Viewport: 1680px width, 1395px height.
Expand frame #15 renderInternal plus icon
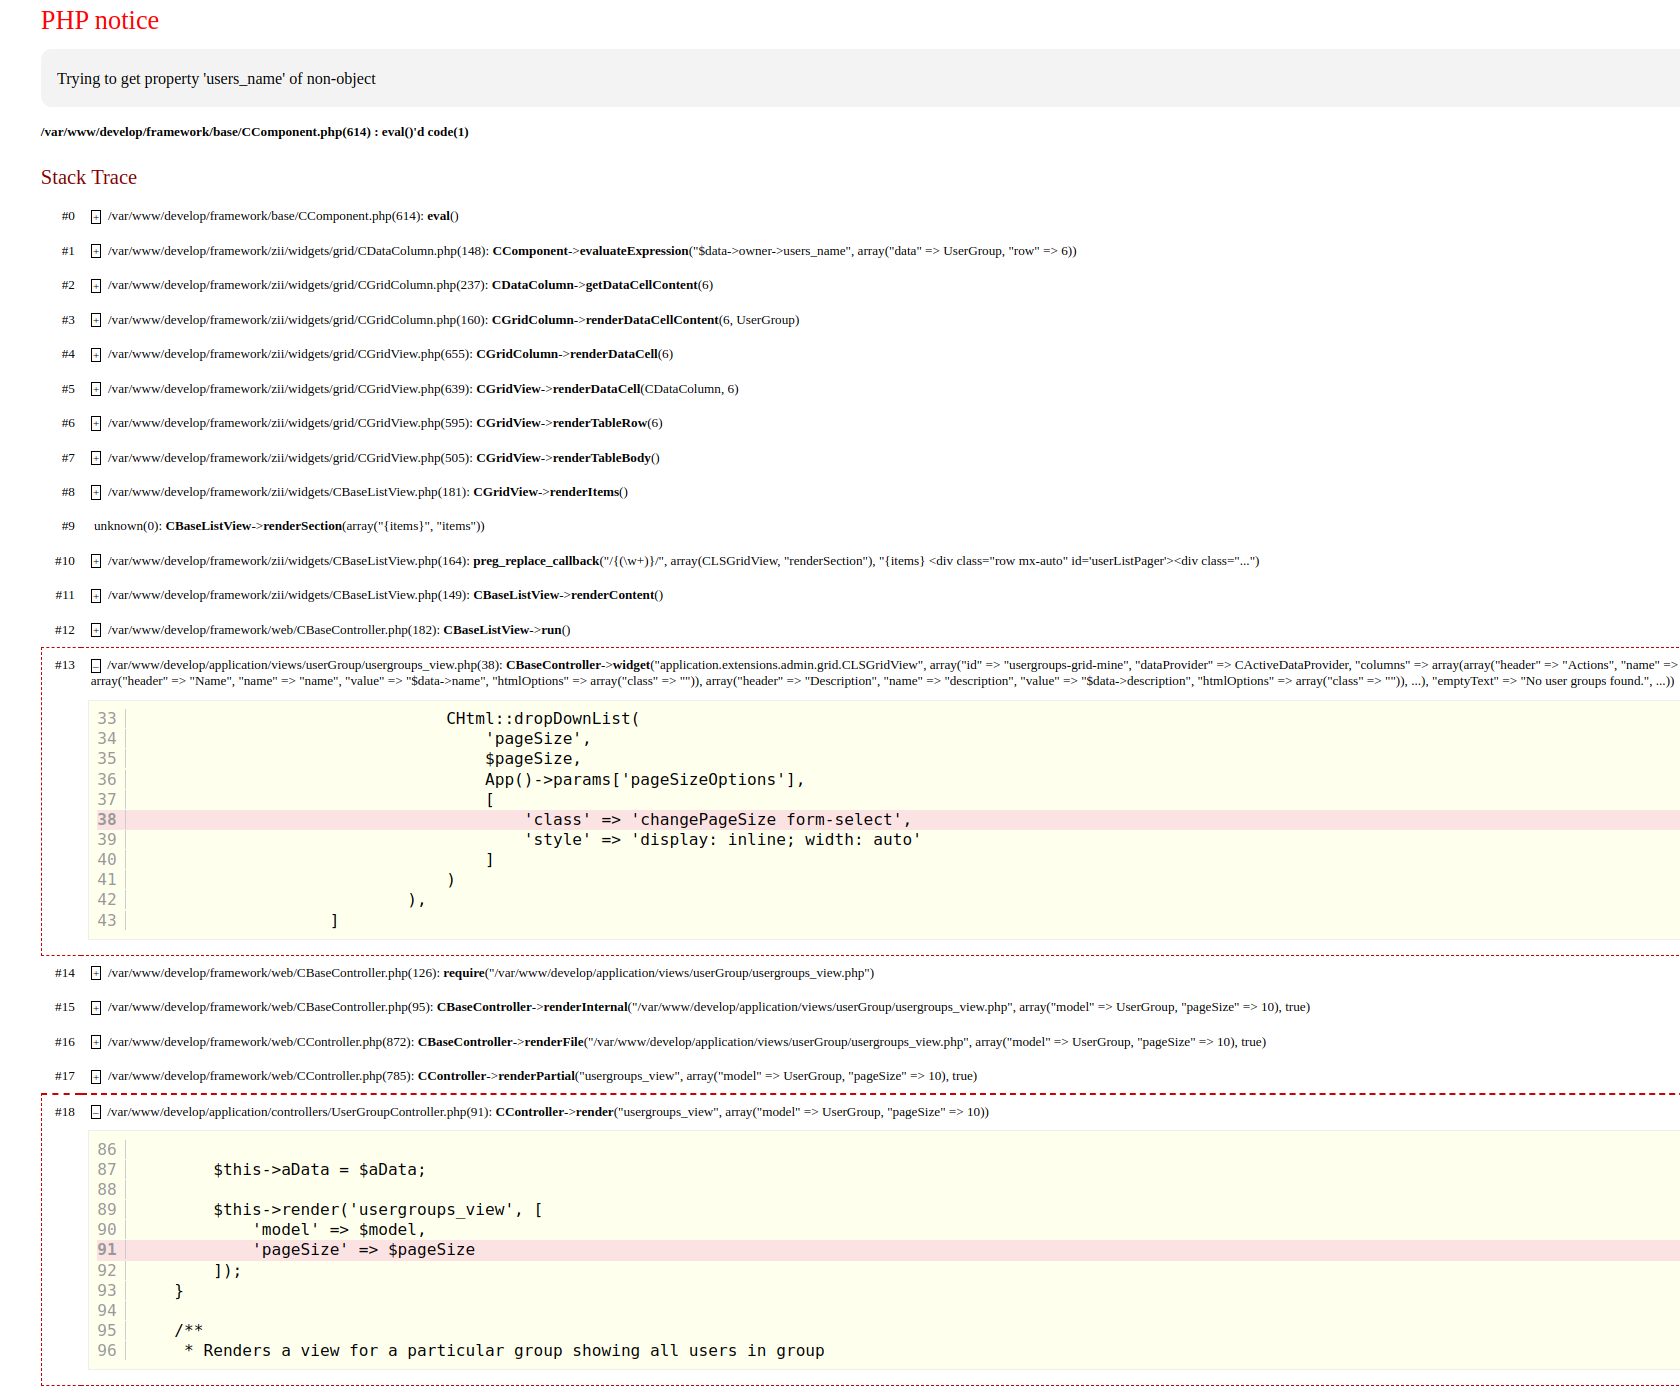coord(96,1008)
